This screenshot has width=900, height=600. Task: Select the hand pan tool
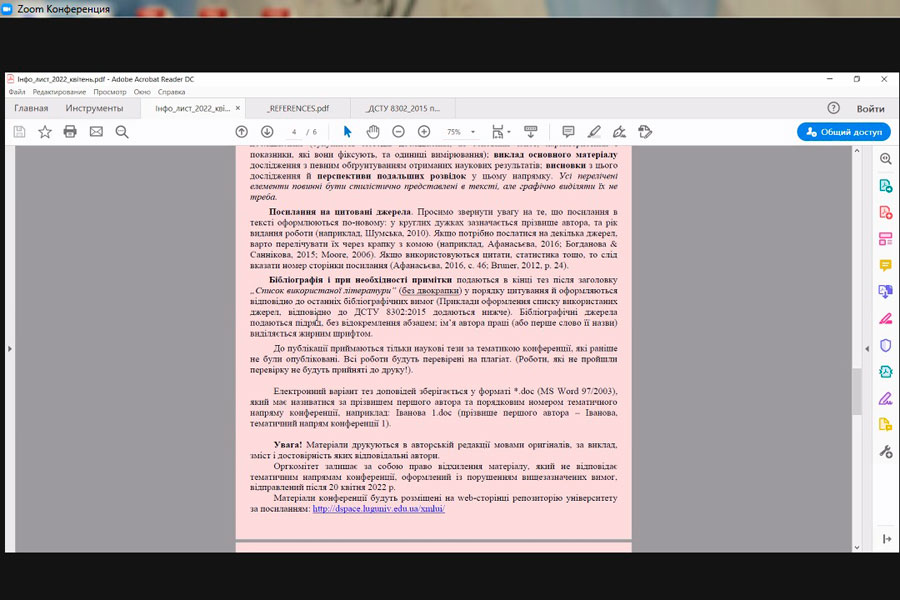pyautogui.click(x=373, y=131)
